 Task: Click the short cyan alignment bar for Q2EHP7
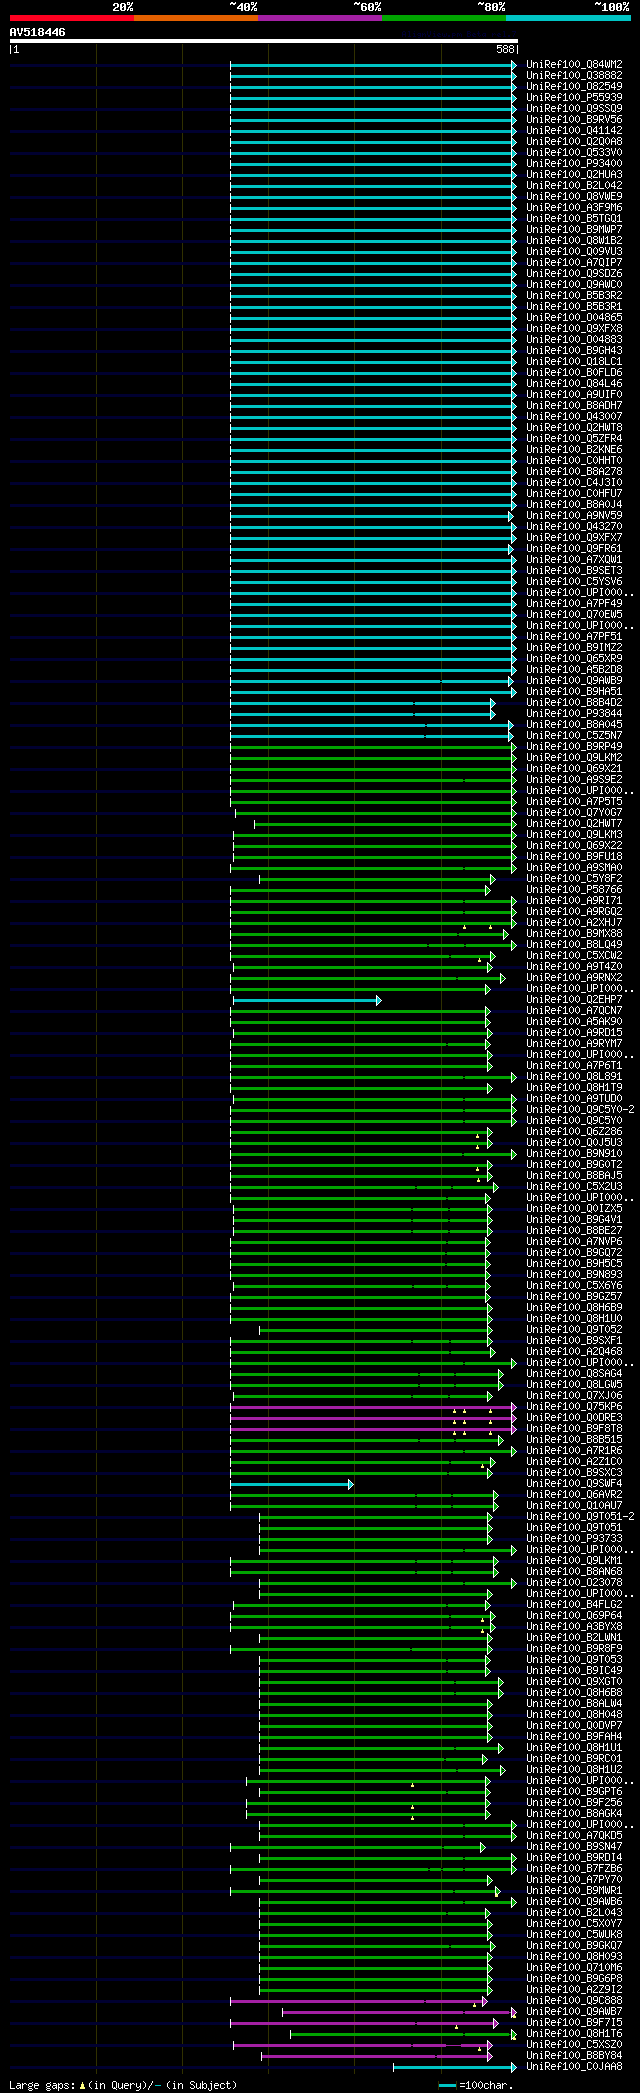[x=307, y=1000]
